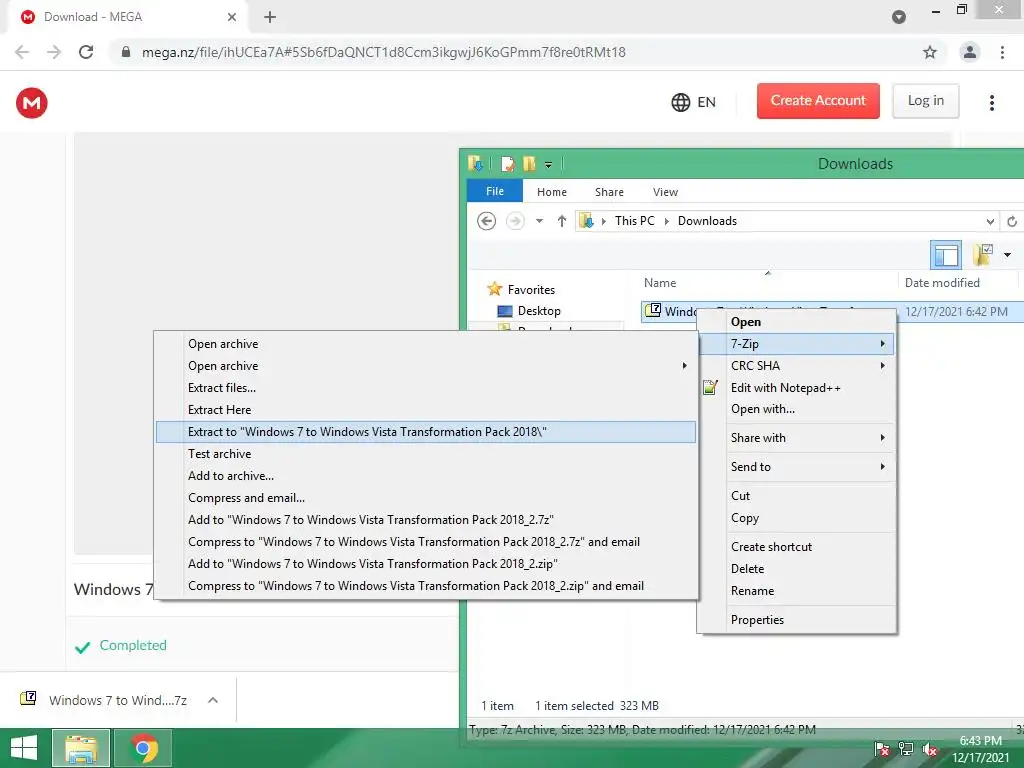Open a new Chrome tab
This screenshot has height=768, width=1024.
coord(270,17)
